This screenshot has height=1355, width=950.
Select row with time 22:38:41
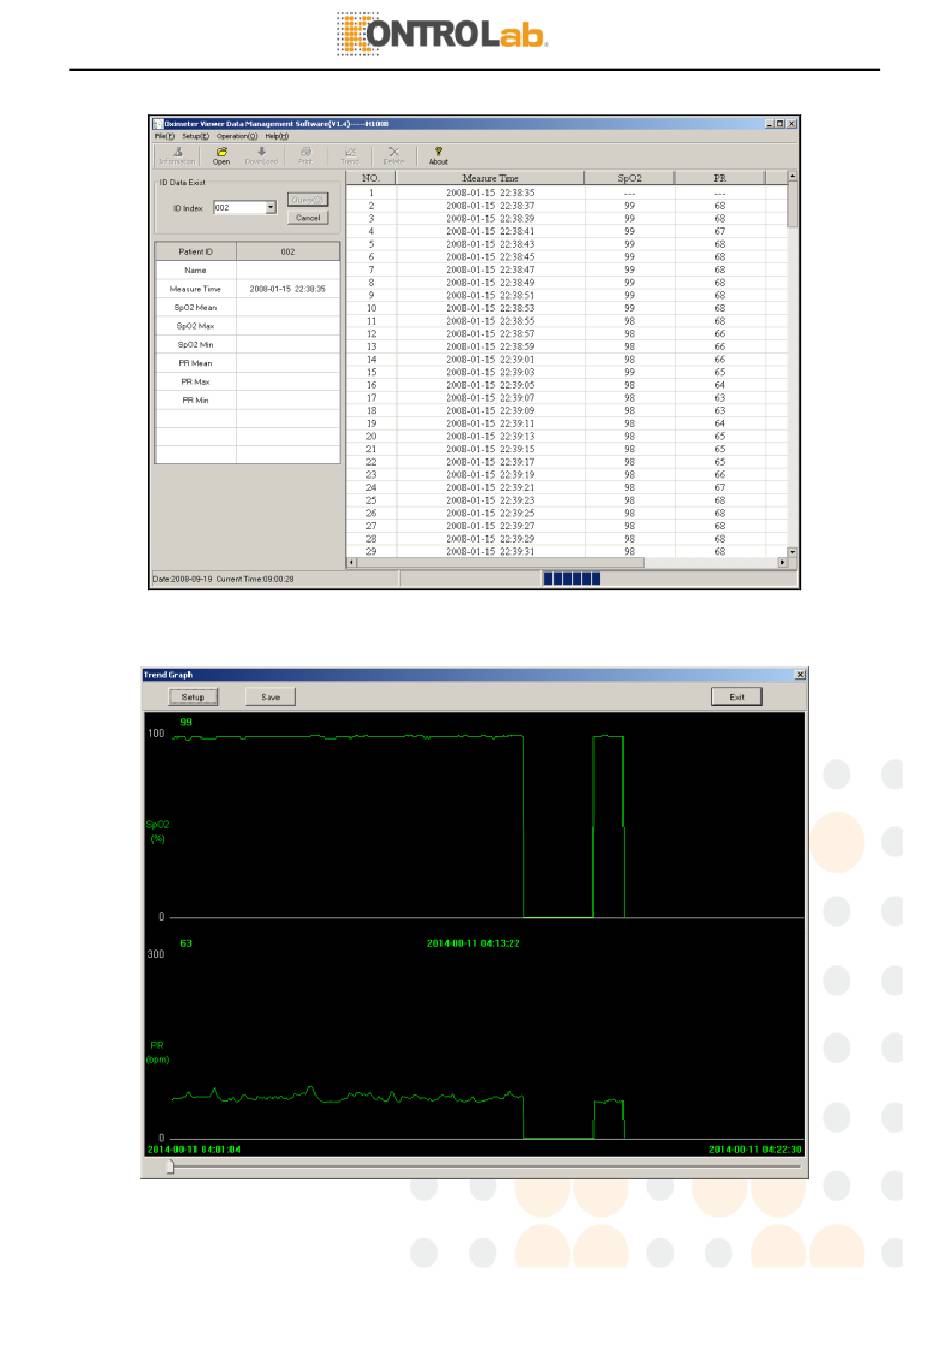tap(566, 231)
